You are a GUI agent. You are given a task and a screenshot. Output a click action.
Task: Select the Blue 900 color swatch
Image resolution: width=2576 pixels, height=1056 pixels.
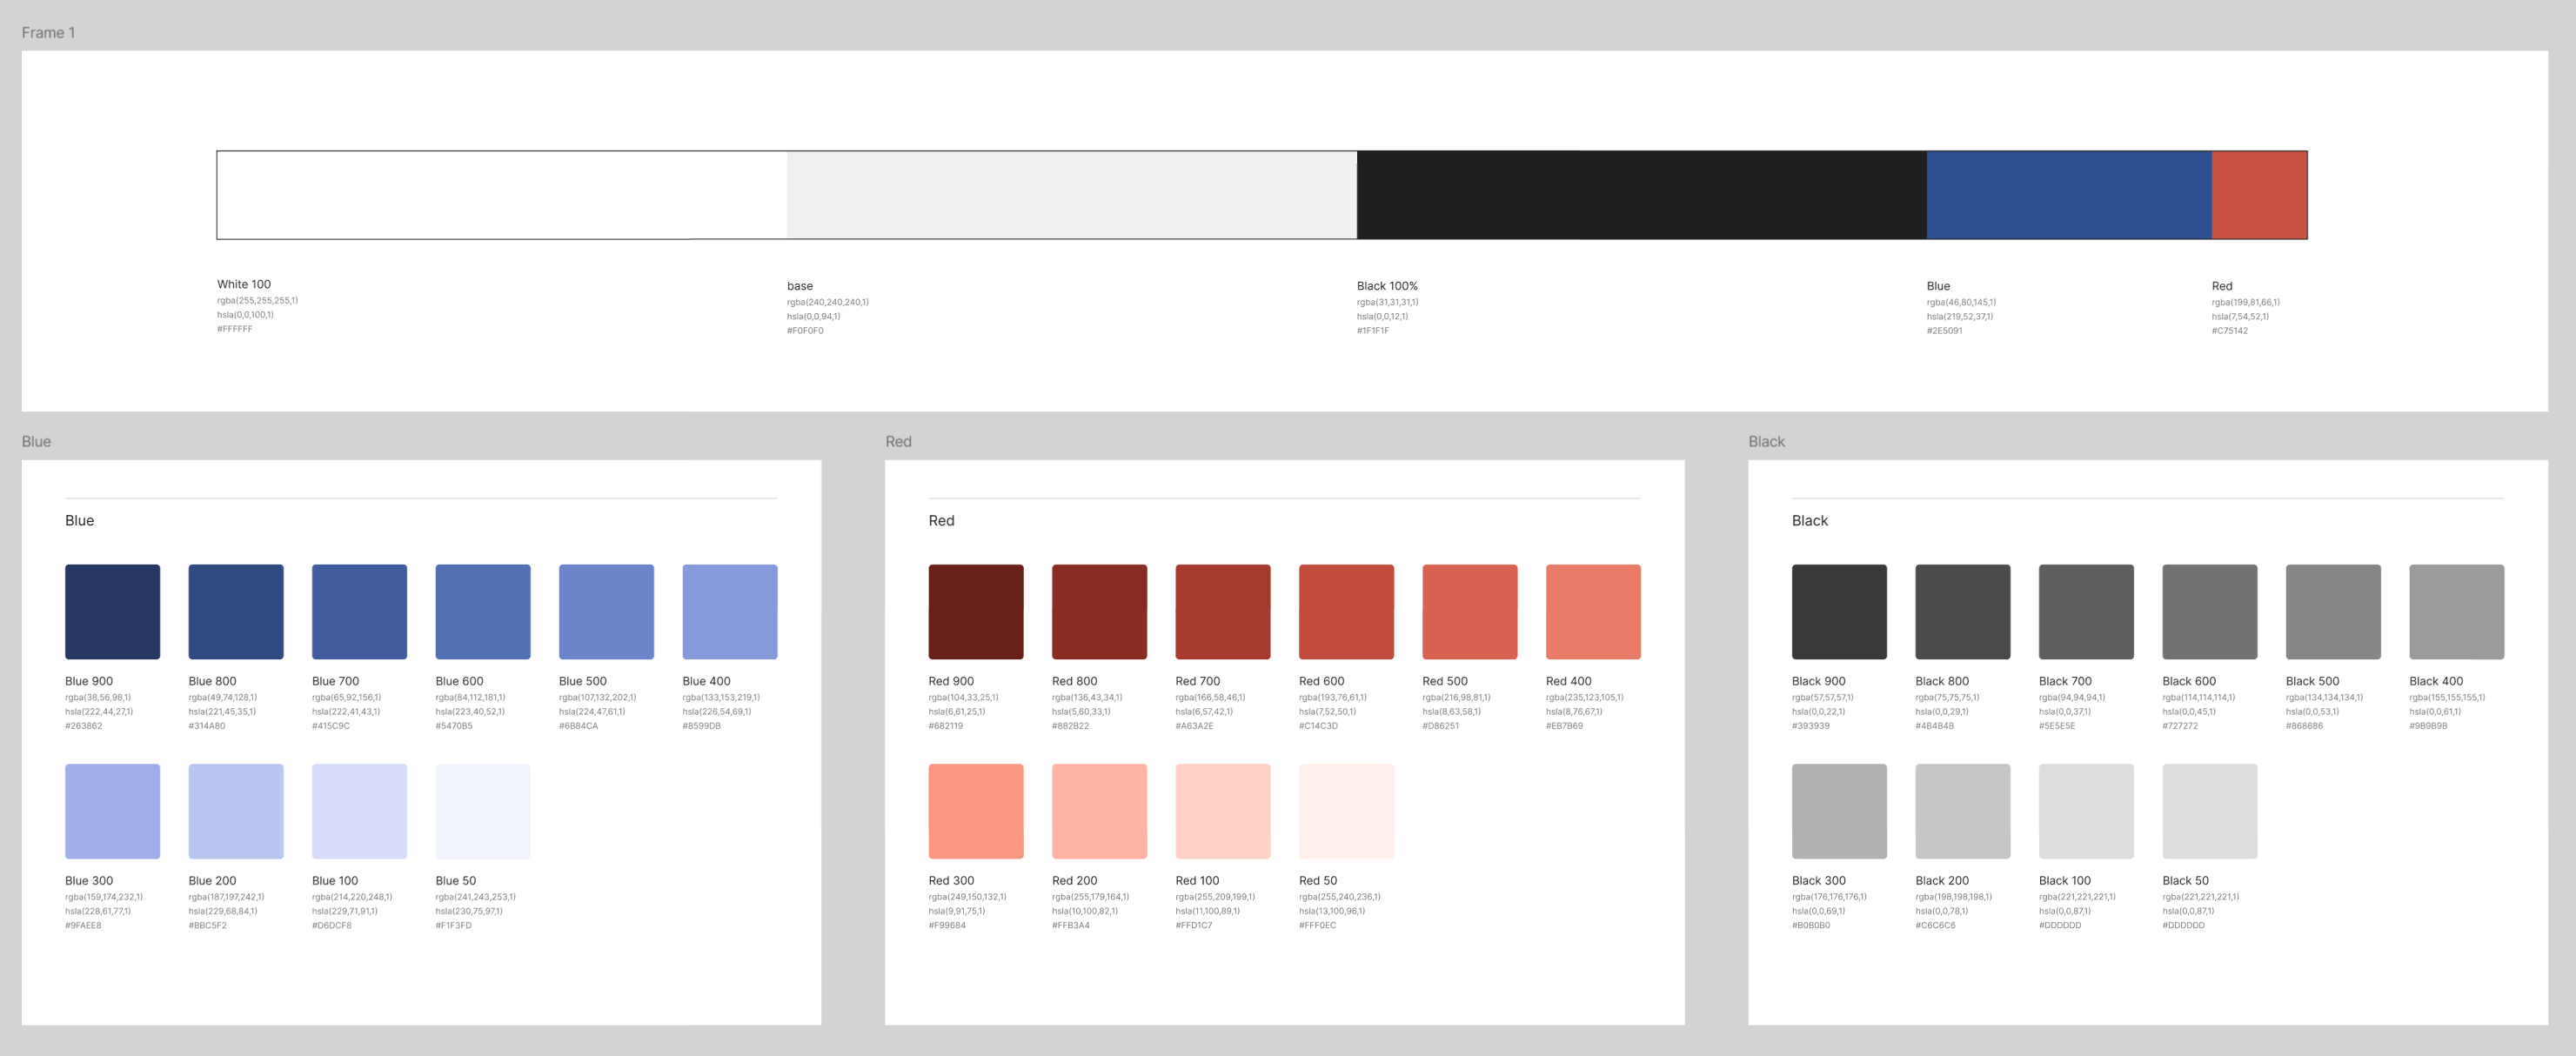tap(112, 611)
